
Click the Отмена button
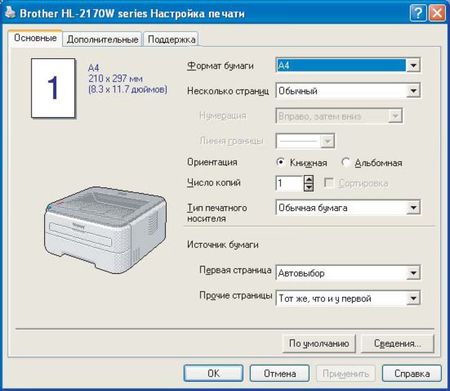280,373
